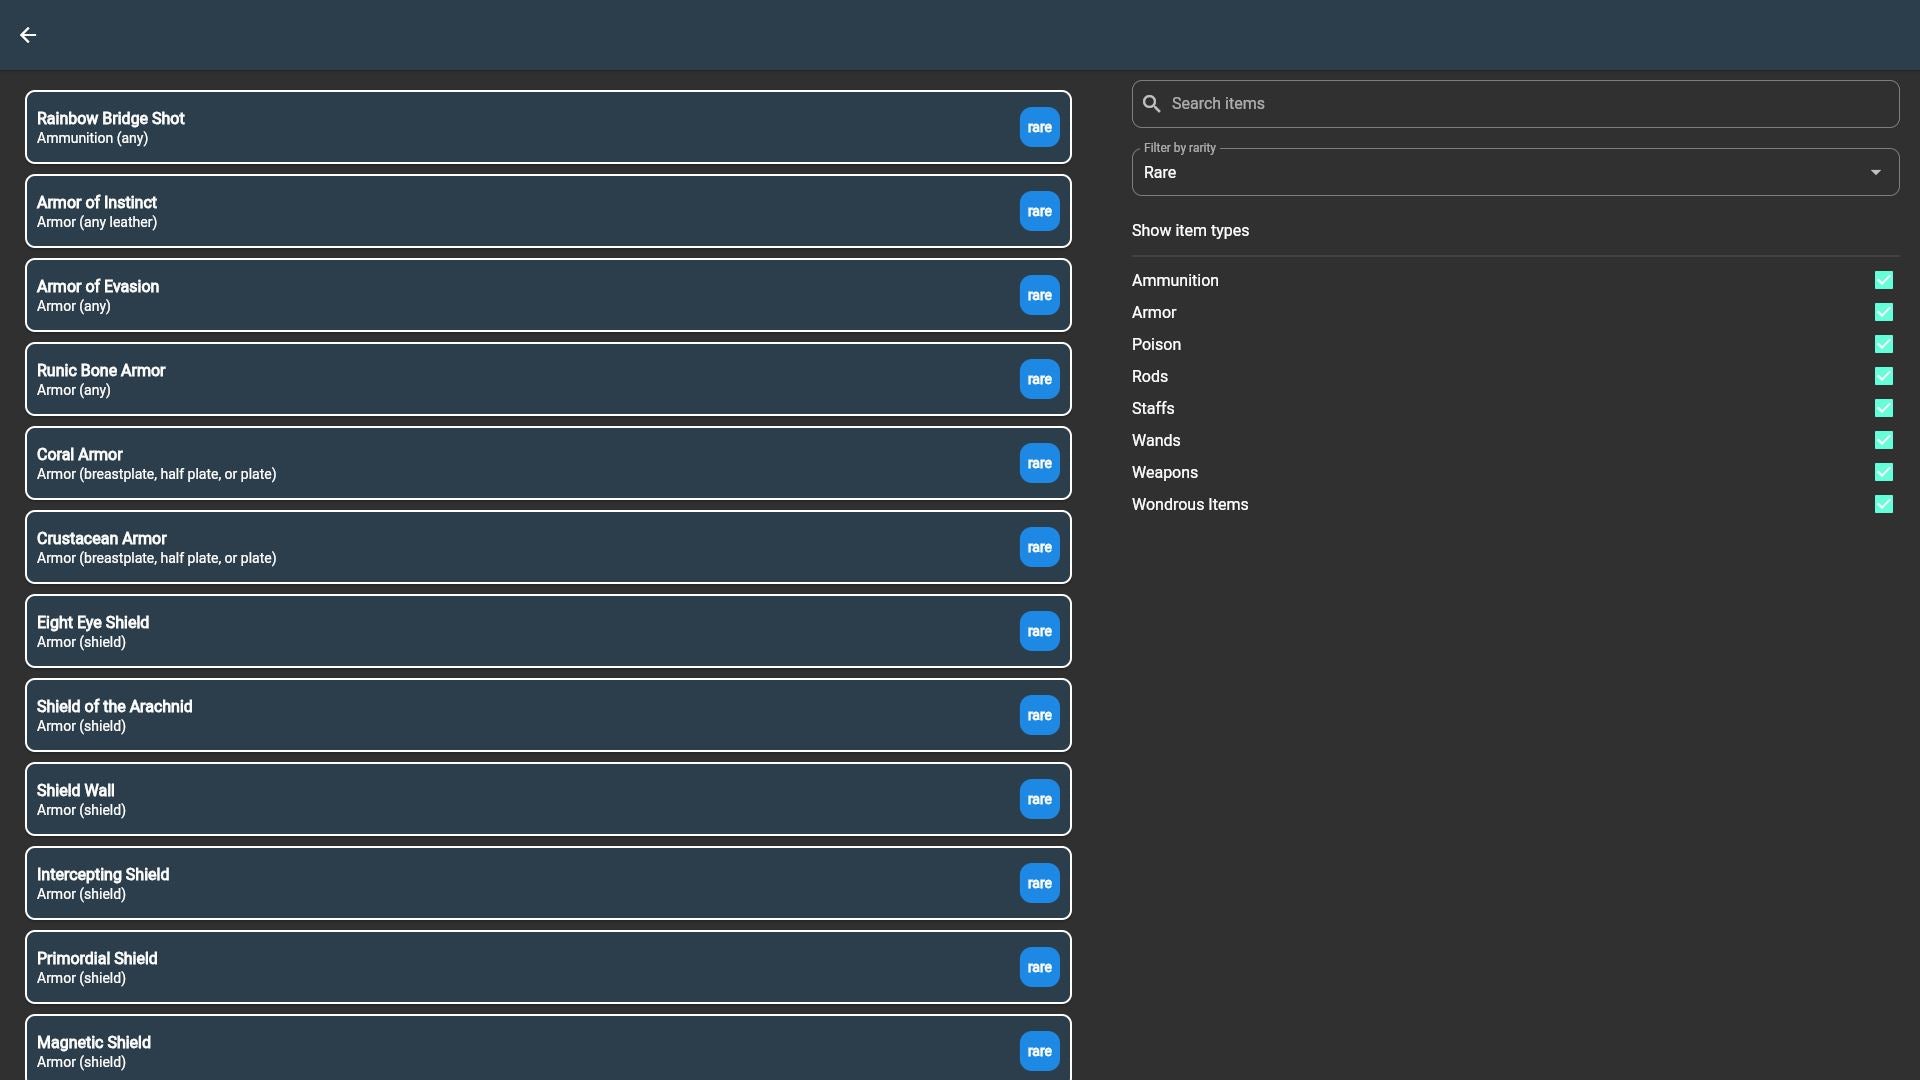
Task: Disable the Weapons item type checkbox
Action: 1883,473
